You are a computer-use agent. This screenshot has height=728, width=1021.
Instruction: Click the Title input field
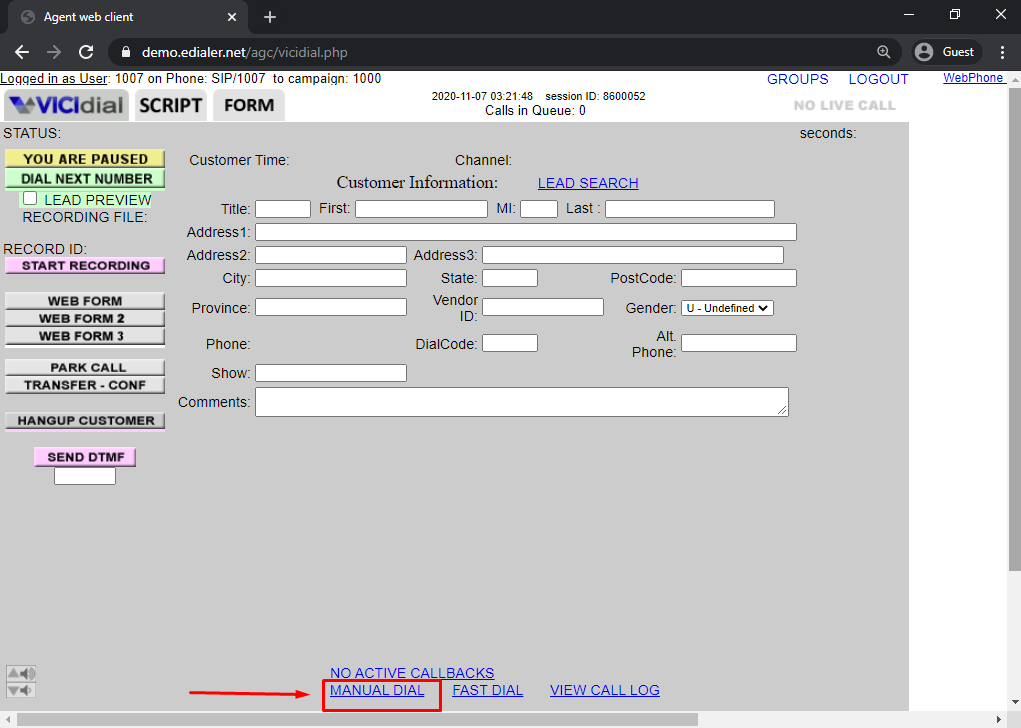(283, 209)
